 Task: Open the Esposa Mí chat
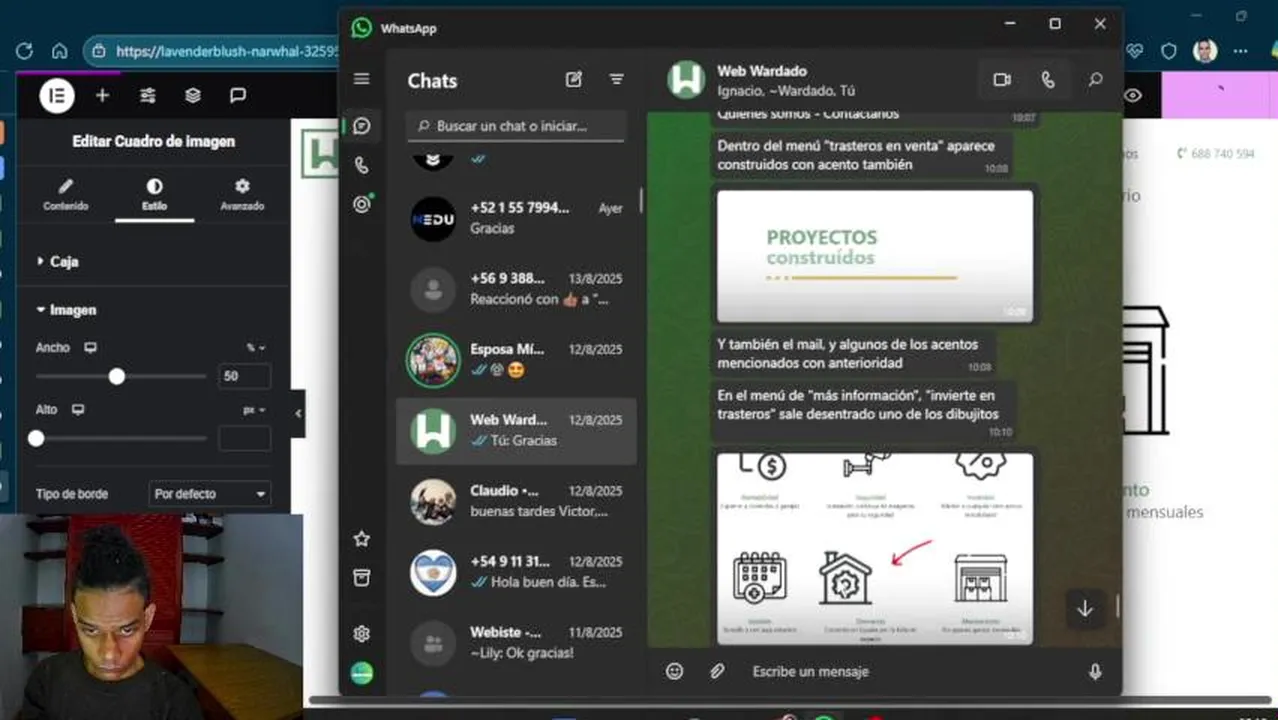516,359
